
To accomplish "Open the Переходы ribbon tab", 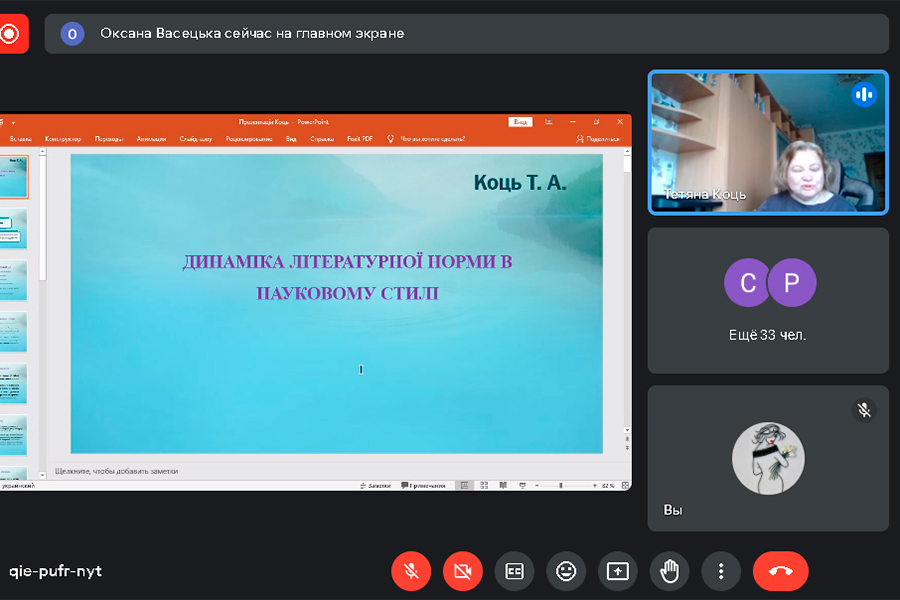I will tap(109, 139).
